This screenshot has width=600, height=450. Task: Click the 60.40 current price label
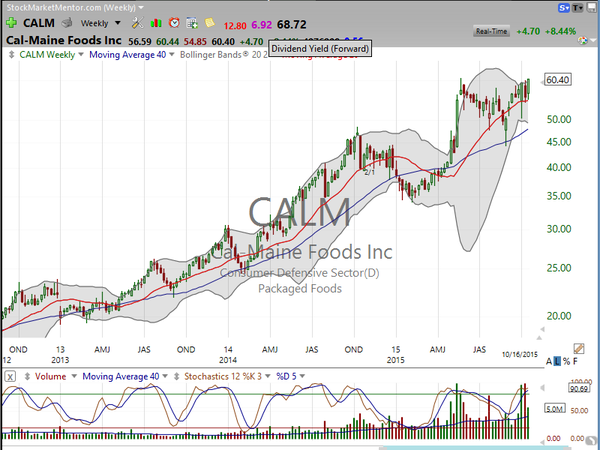[x=558, y=80]
